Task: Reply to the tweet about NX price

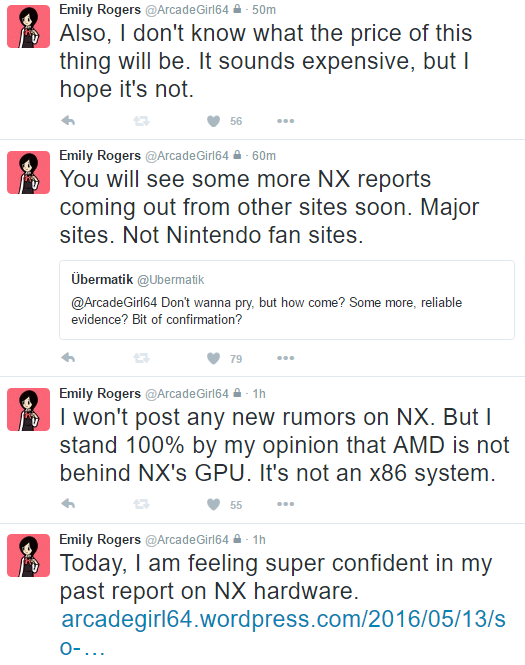Action: pyautogui.click(x=68, y=121)
